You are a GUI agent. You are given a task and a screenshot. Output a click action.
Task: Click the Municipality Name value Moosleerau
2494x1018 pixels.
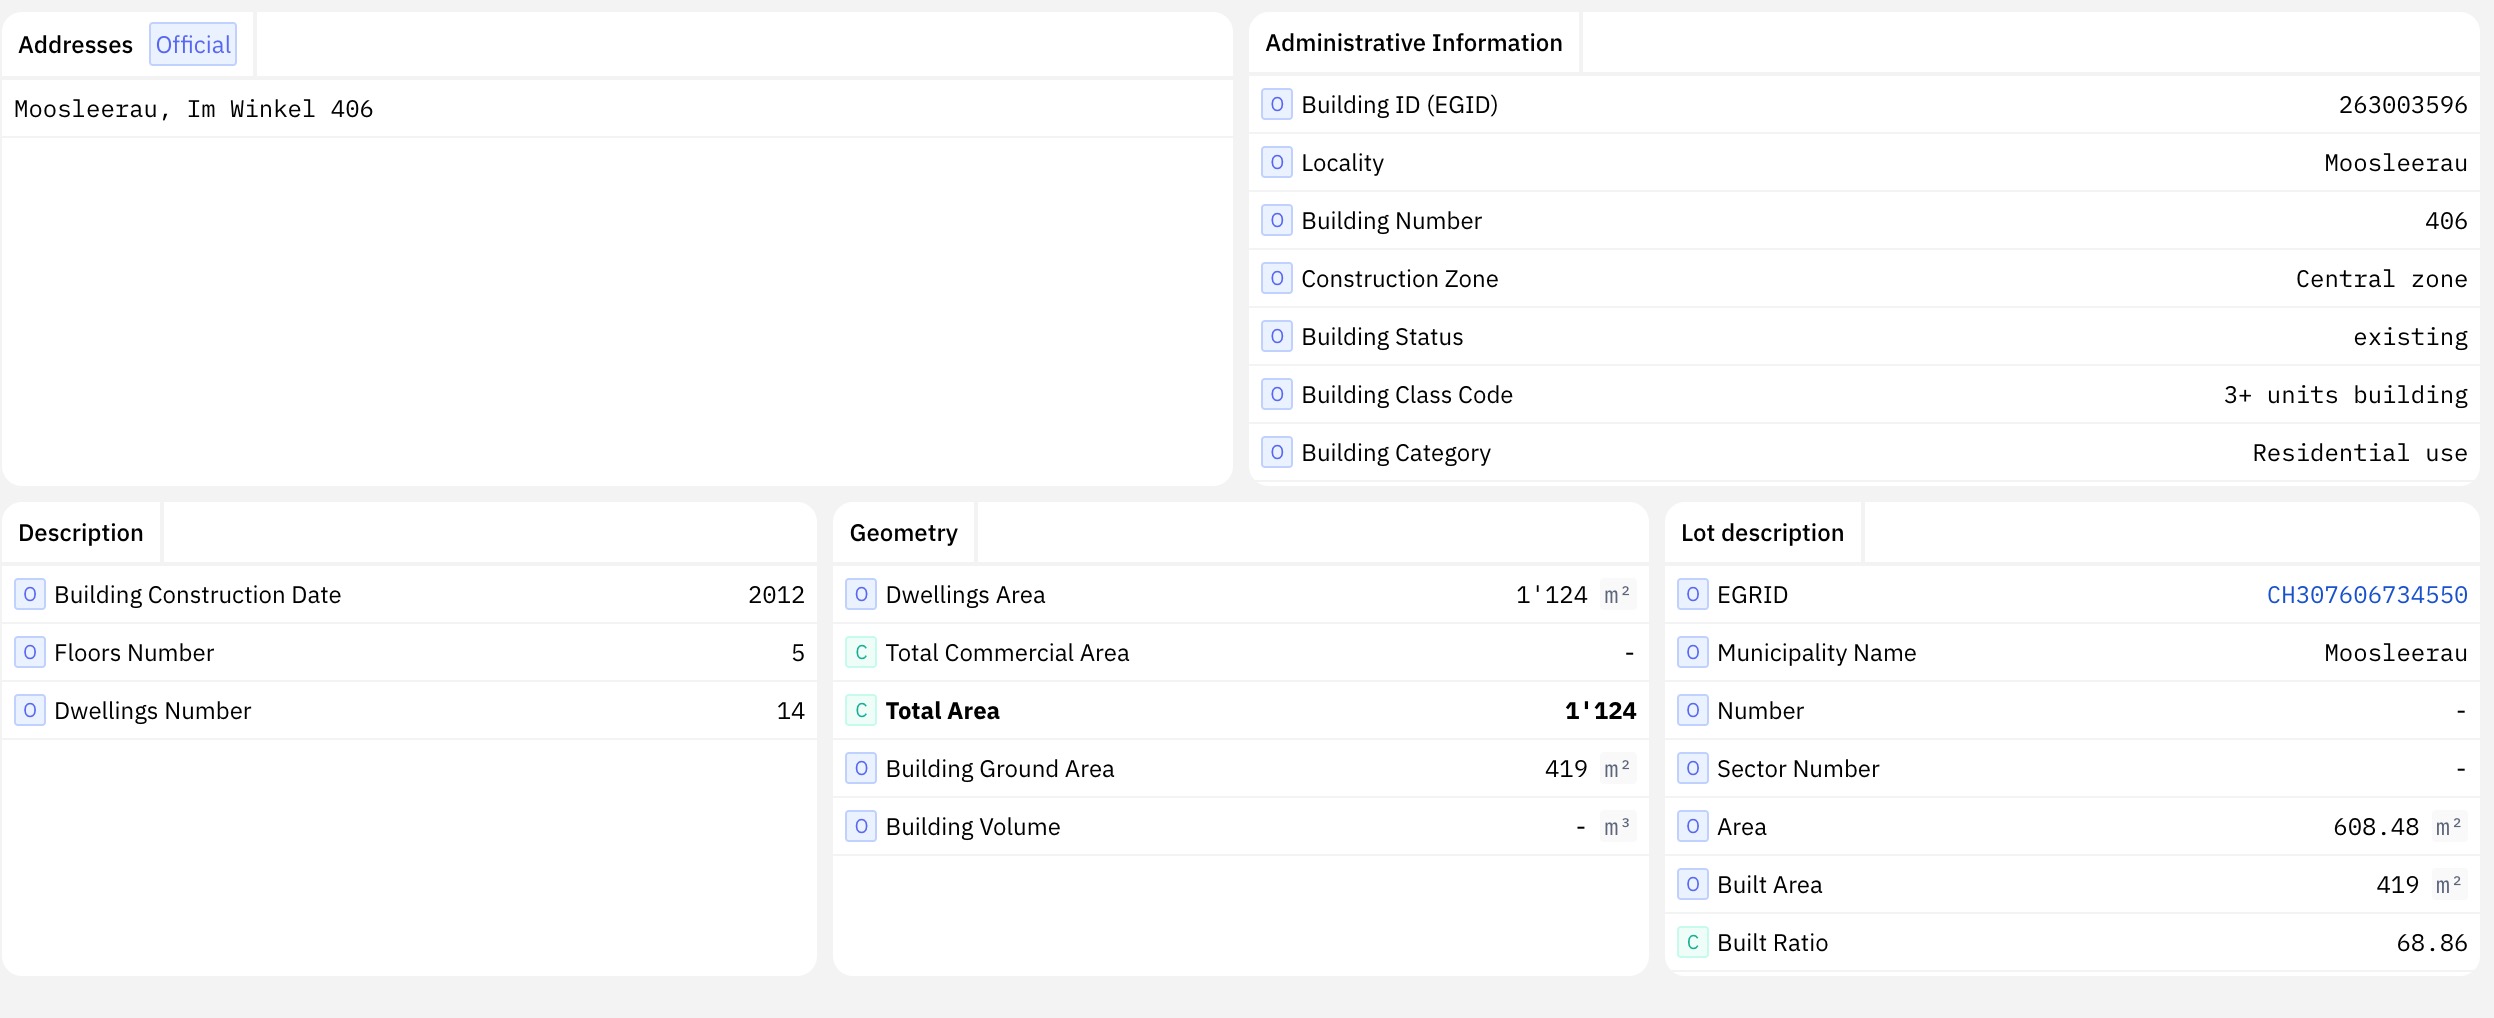[x=2395, y=653]
